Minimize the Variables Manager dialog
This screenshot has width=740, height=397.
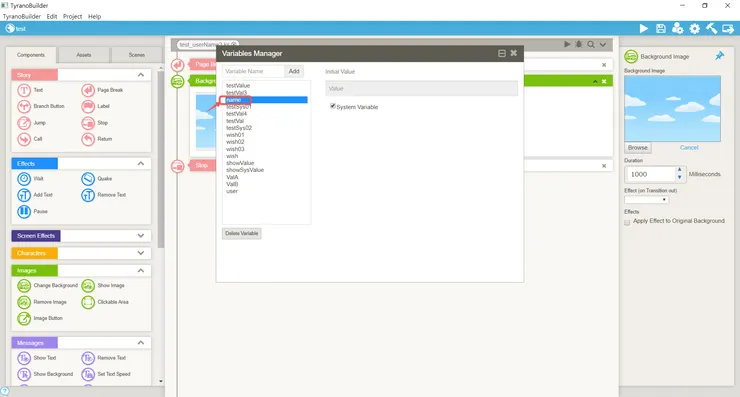point(502,53)
